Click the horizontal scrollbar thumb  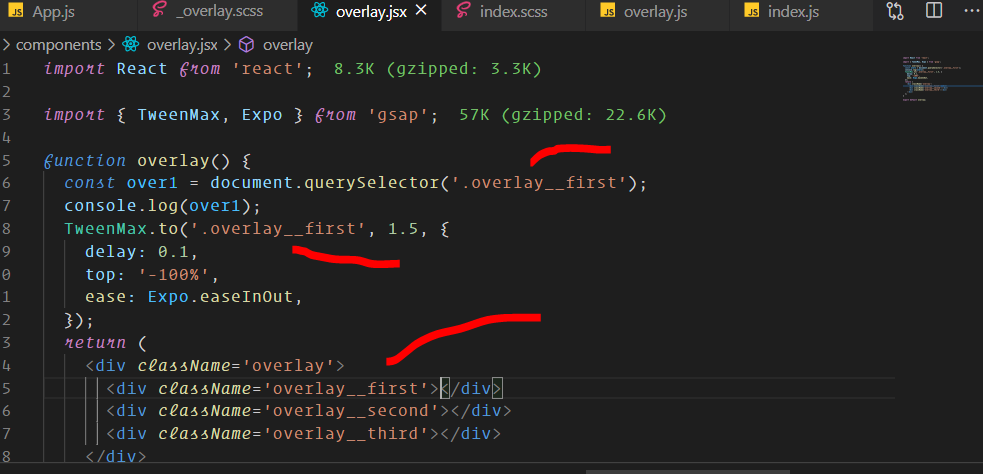pyautogui.click(x=688, y=471)
